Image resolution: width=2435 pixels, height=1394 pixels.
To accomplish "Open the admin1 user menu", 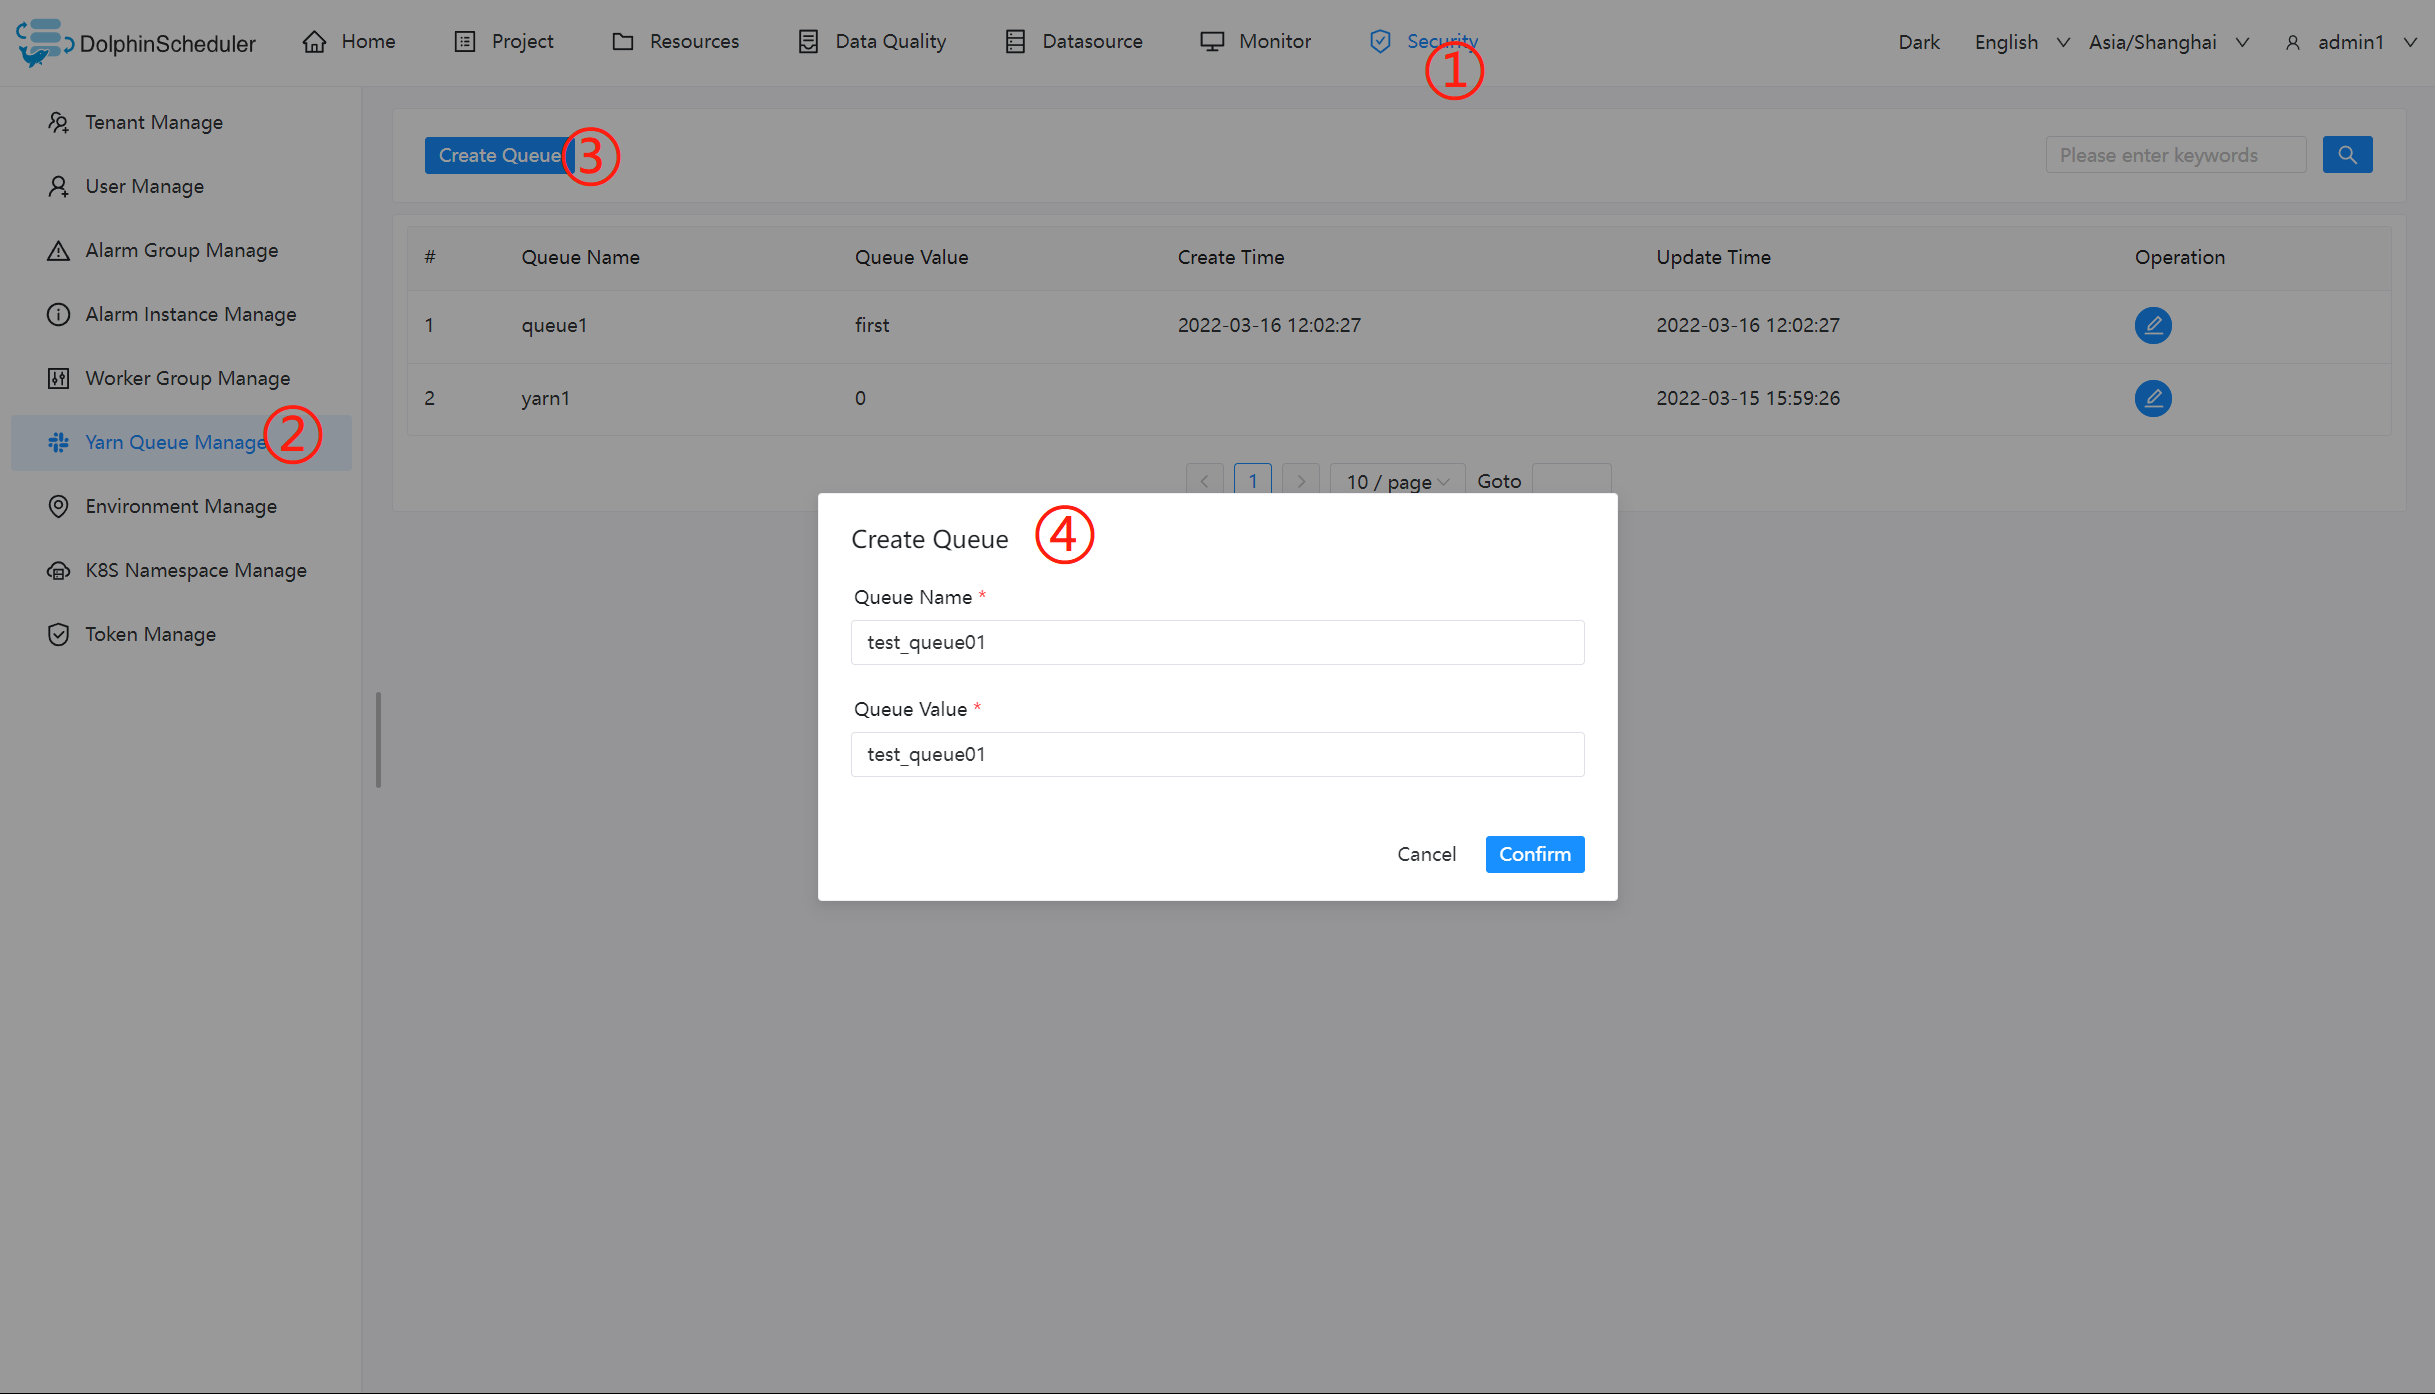I will (x=2350, y=42).
